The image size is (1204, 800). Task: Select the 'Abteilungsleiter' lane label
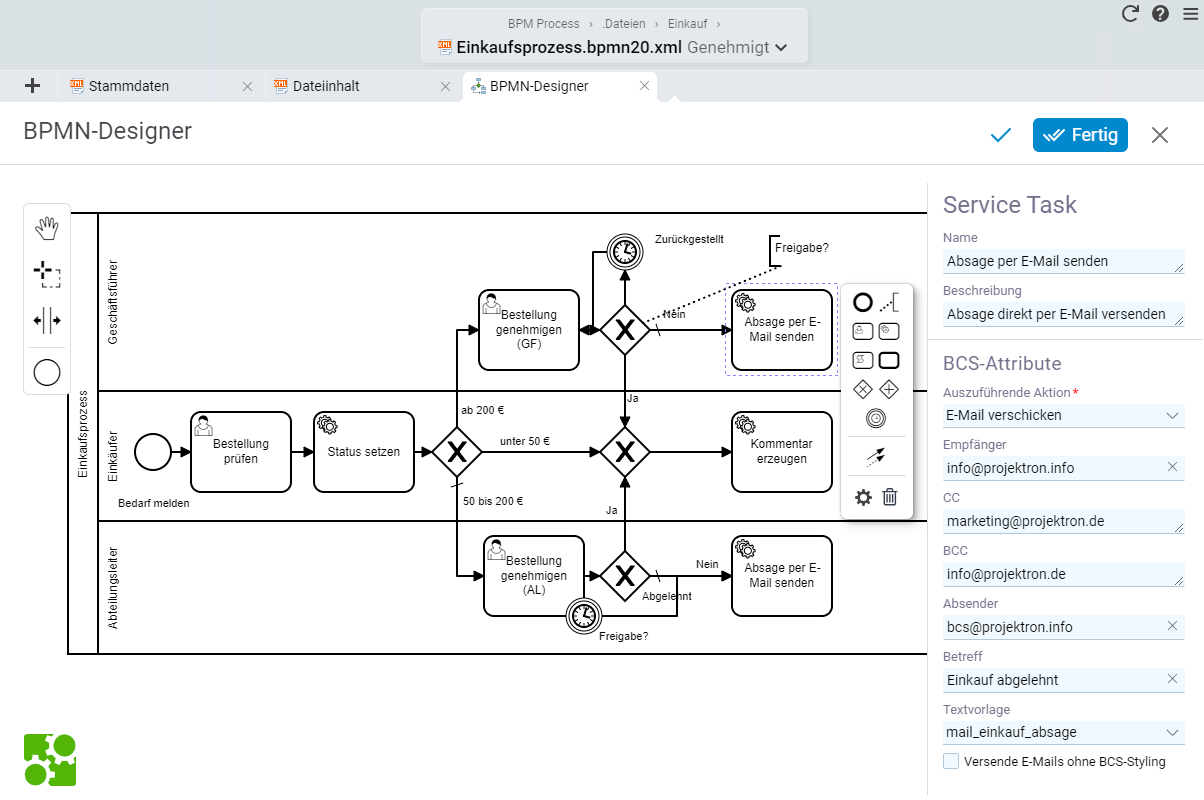click(113, 587)
